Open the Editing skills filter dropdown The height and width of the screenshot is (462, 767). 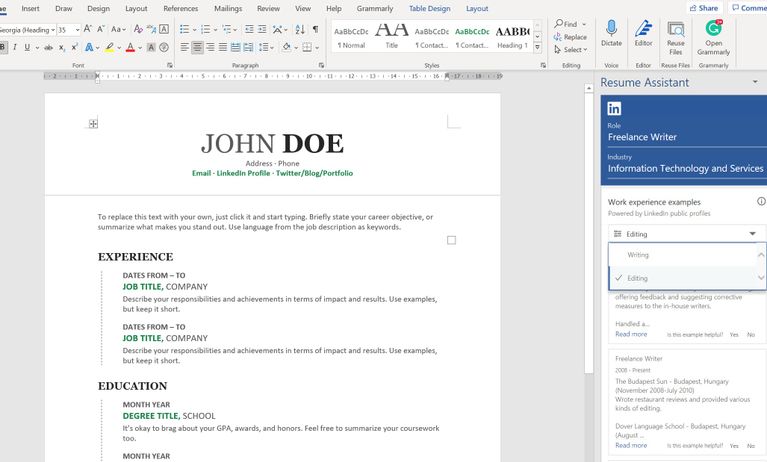(x=686, y=234)
